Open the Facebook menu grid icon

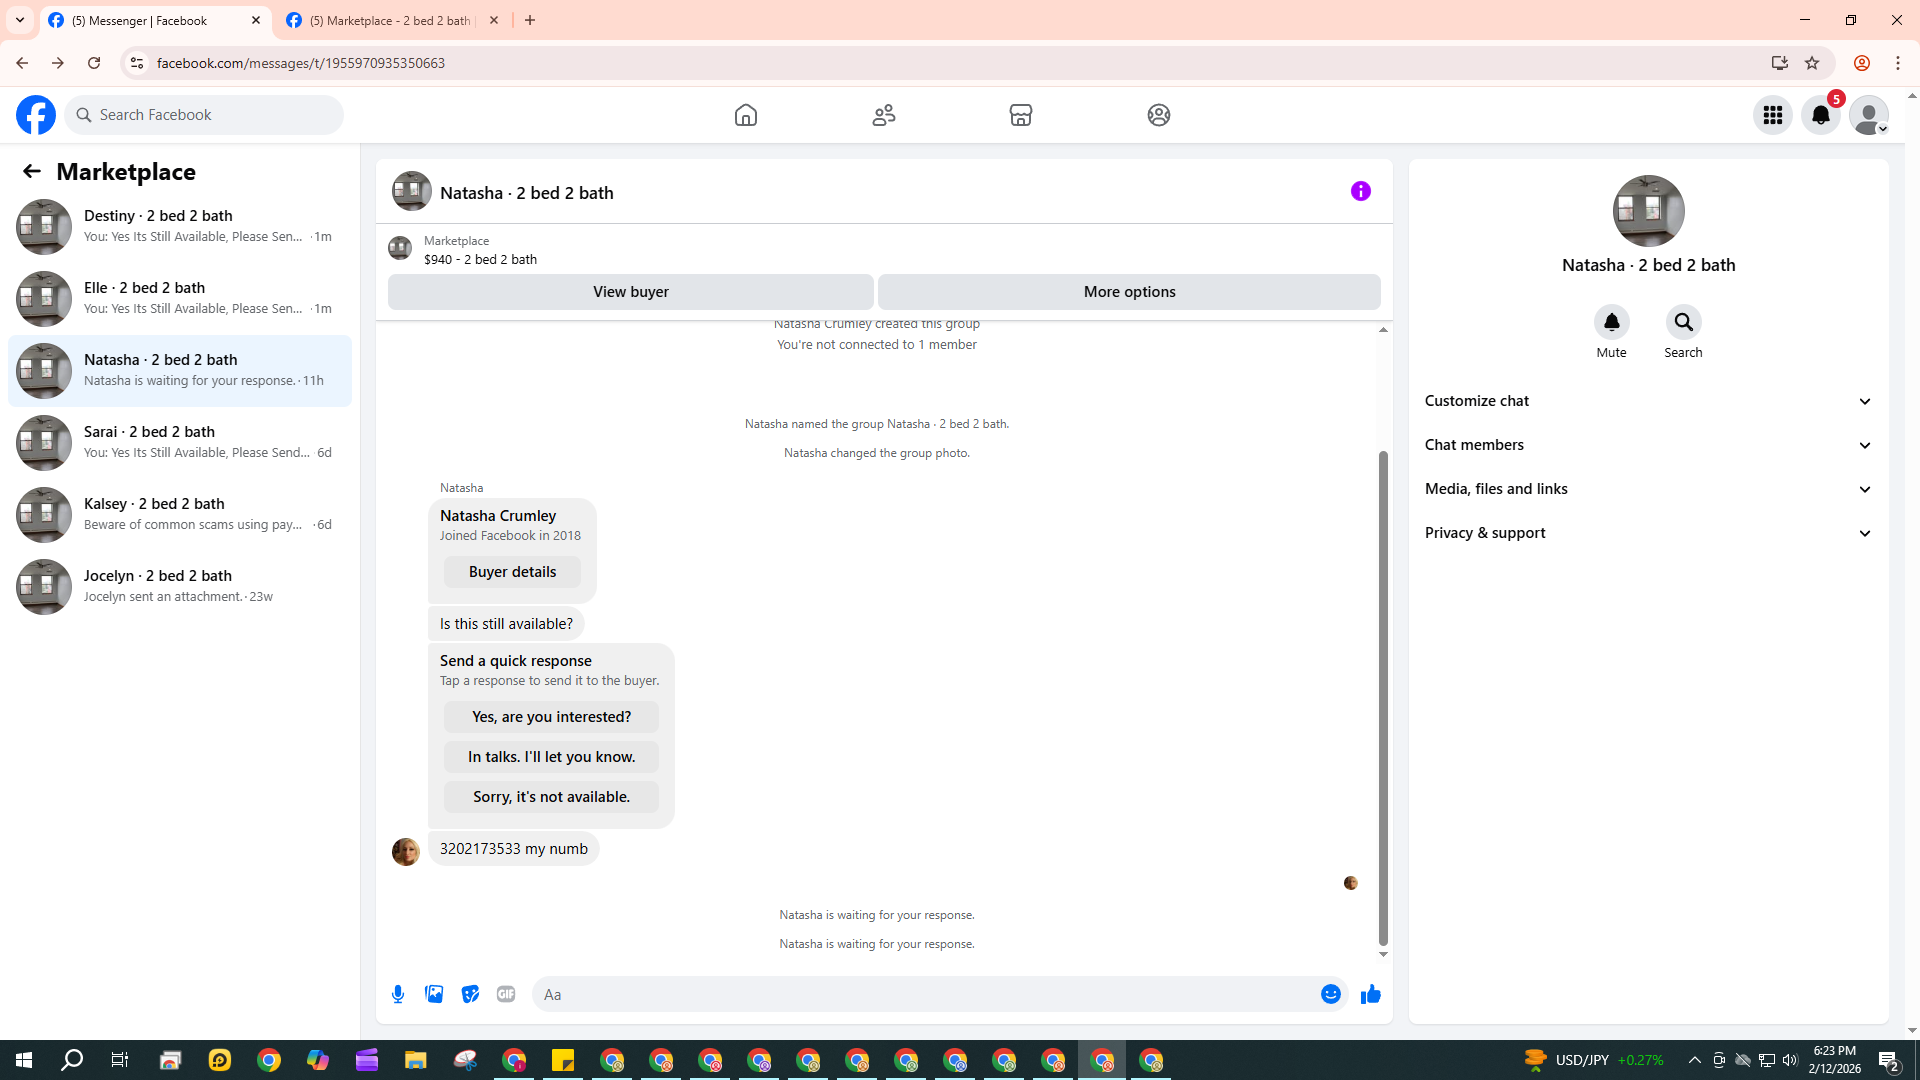pyautogui.click(x=1773, y=115)
